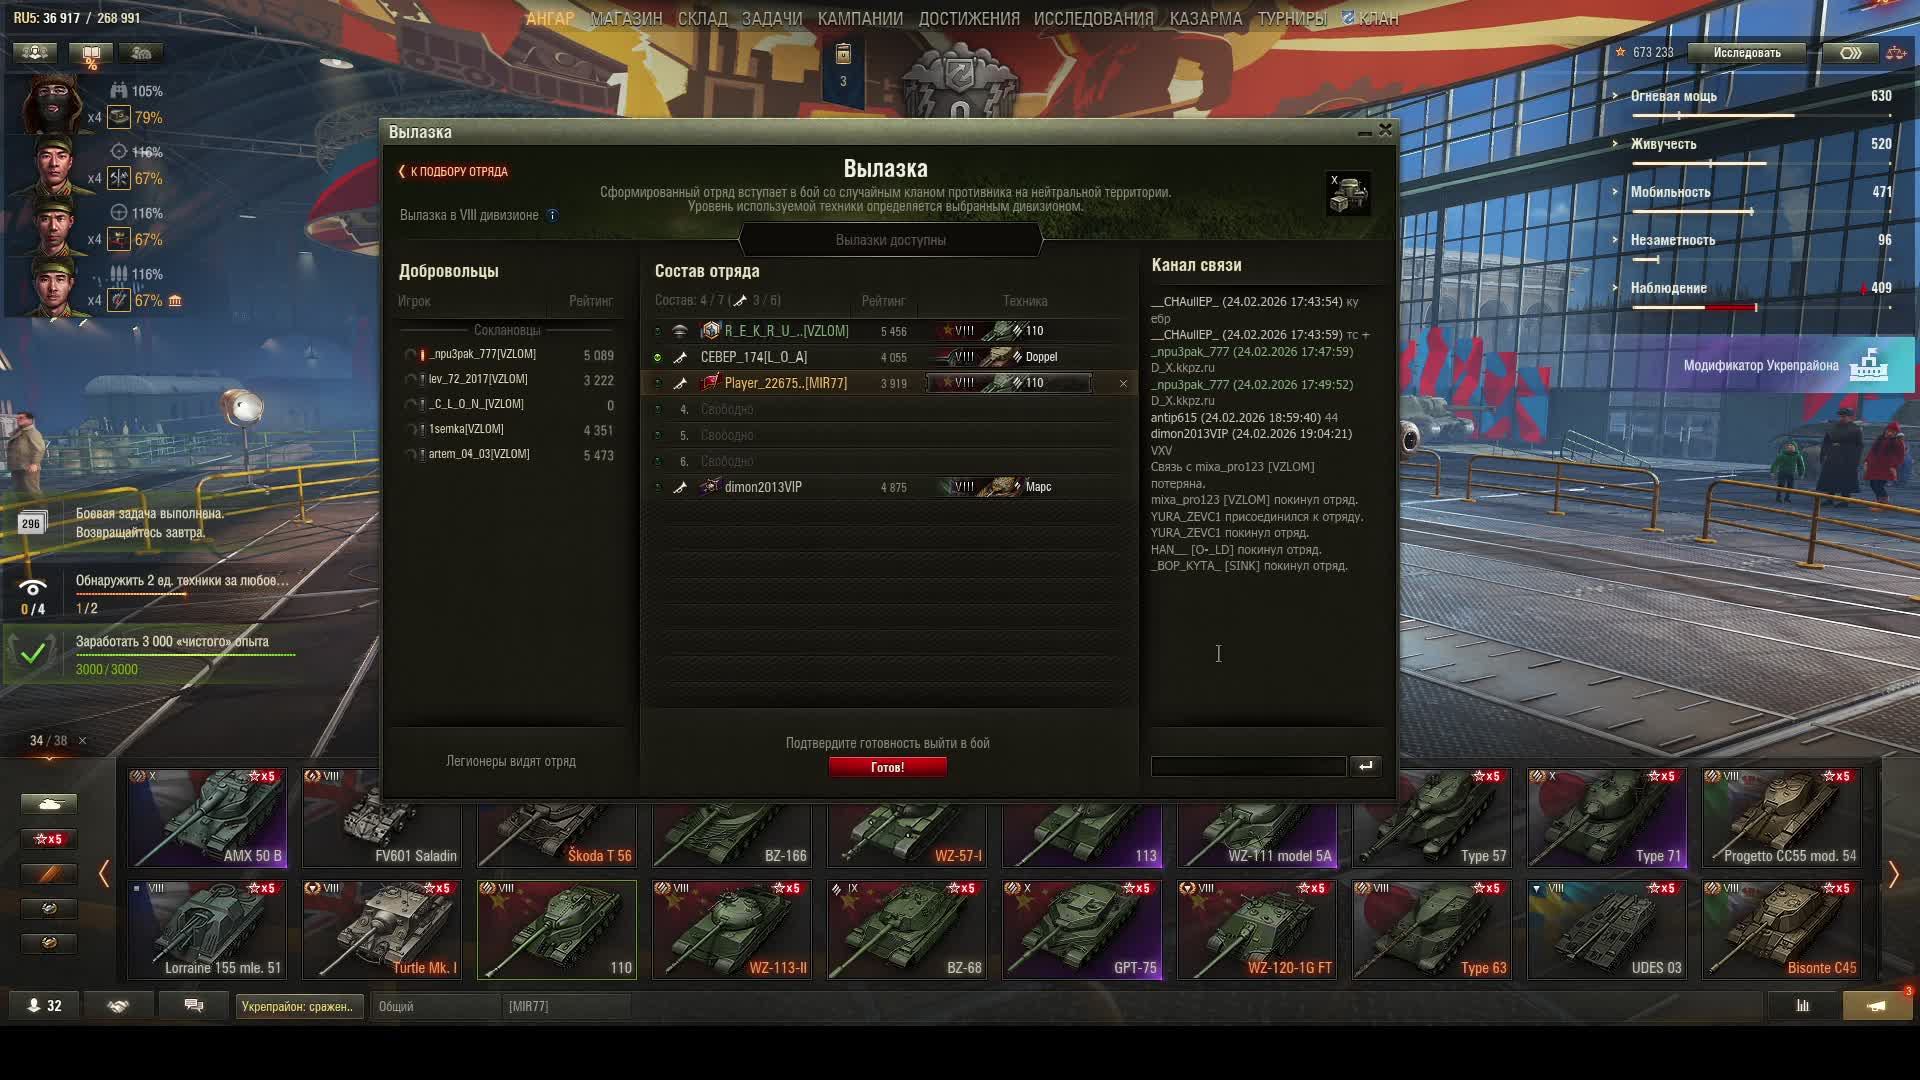Click the handshake referral icon

(x=118, y=1006)
